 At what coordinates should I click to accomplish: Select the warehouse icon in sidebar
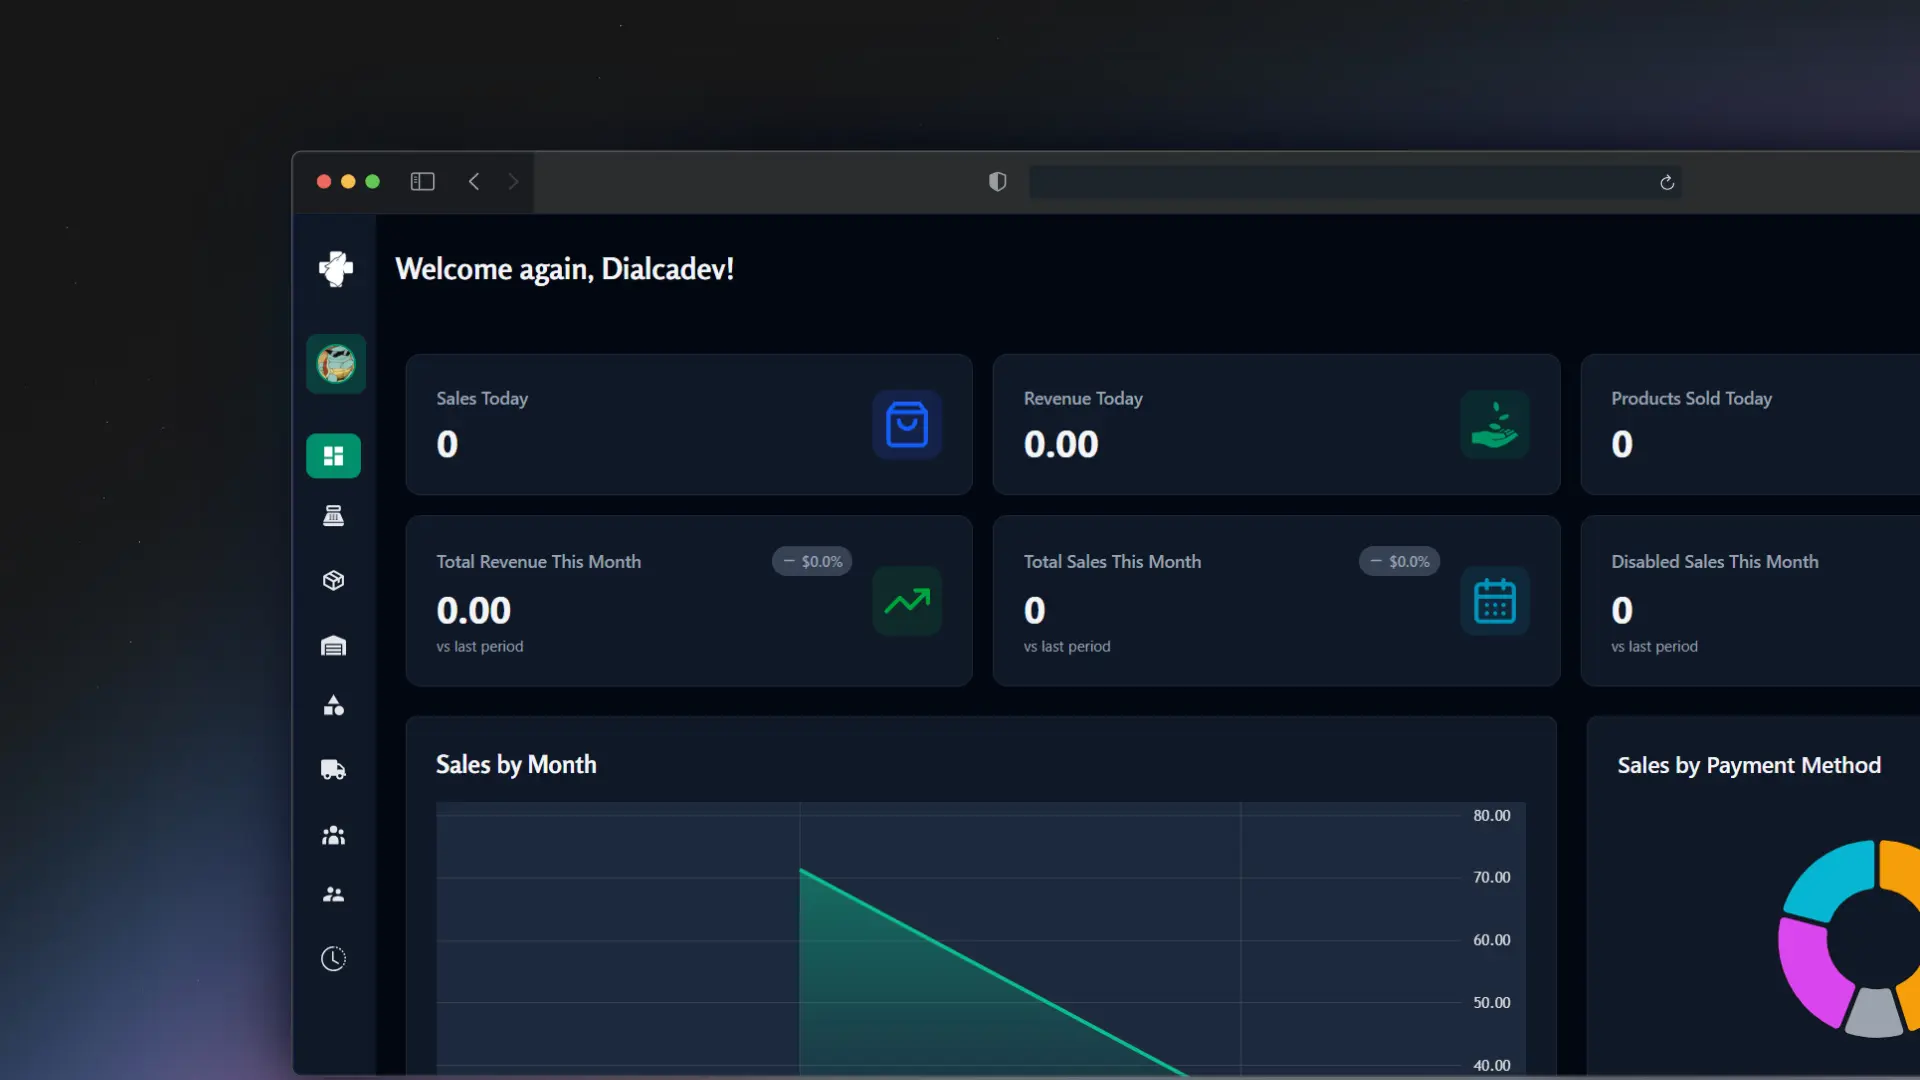point(333,646)
